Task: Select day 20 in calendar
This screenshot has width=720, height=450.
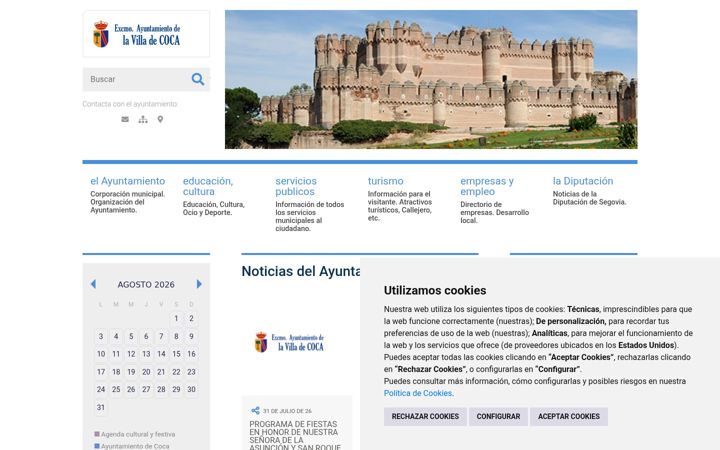Action: (146, 372)
